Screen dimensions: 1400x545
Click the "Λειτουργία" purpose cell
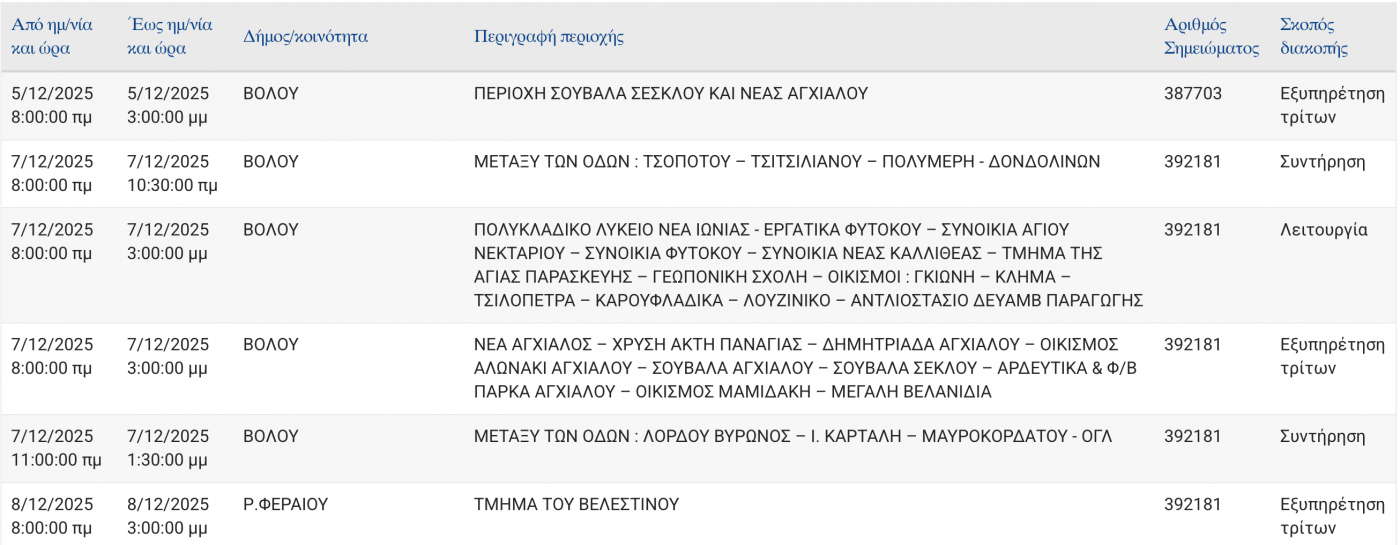coord(1323,230)
